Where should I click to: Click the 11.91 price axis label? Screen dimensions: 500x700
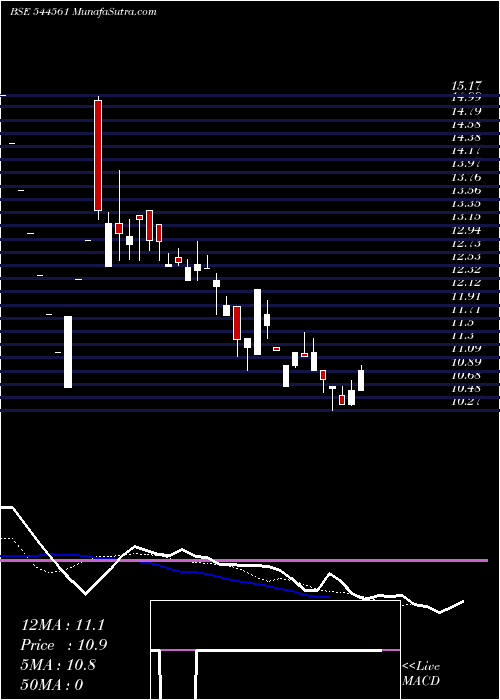[x=466, y=296]
